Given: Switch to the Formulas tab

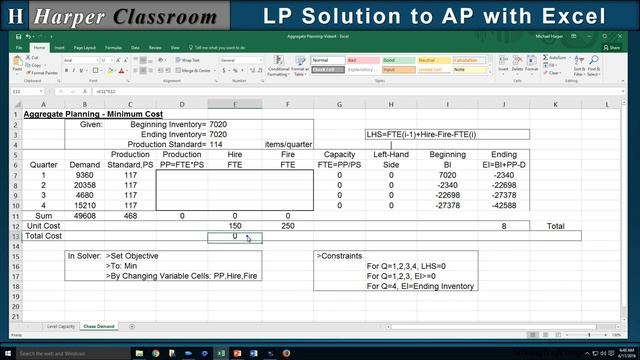Looking at the screenshot, I should point(113,48).
